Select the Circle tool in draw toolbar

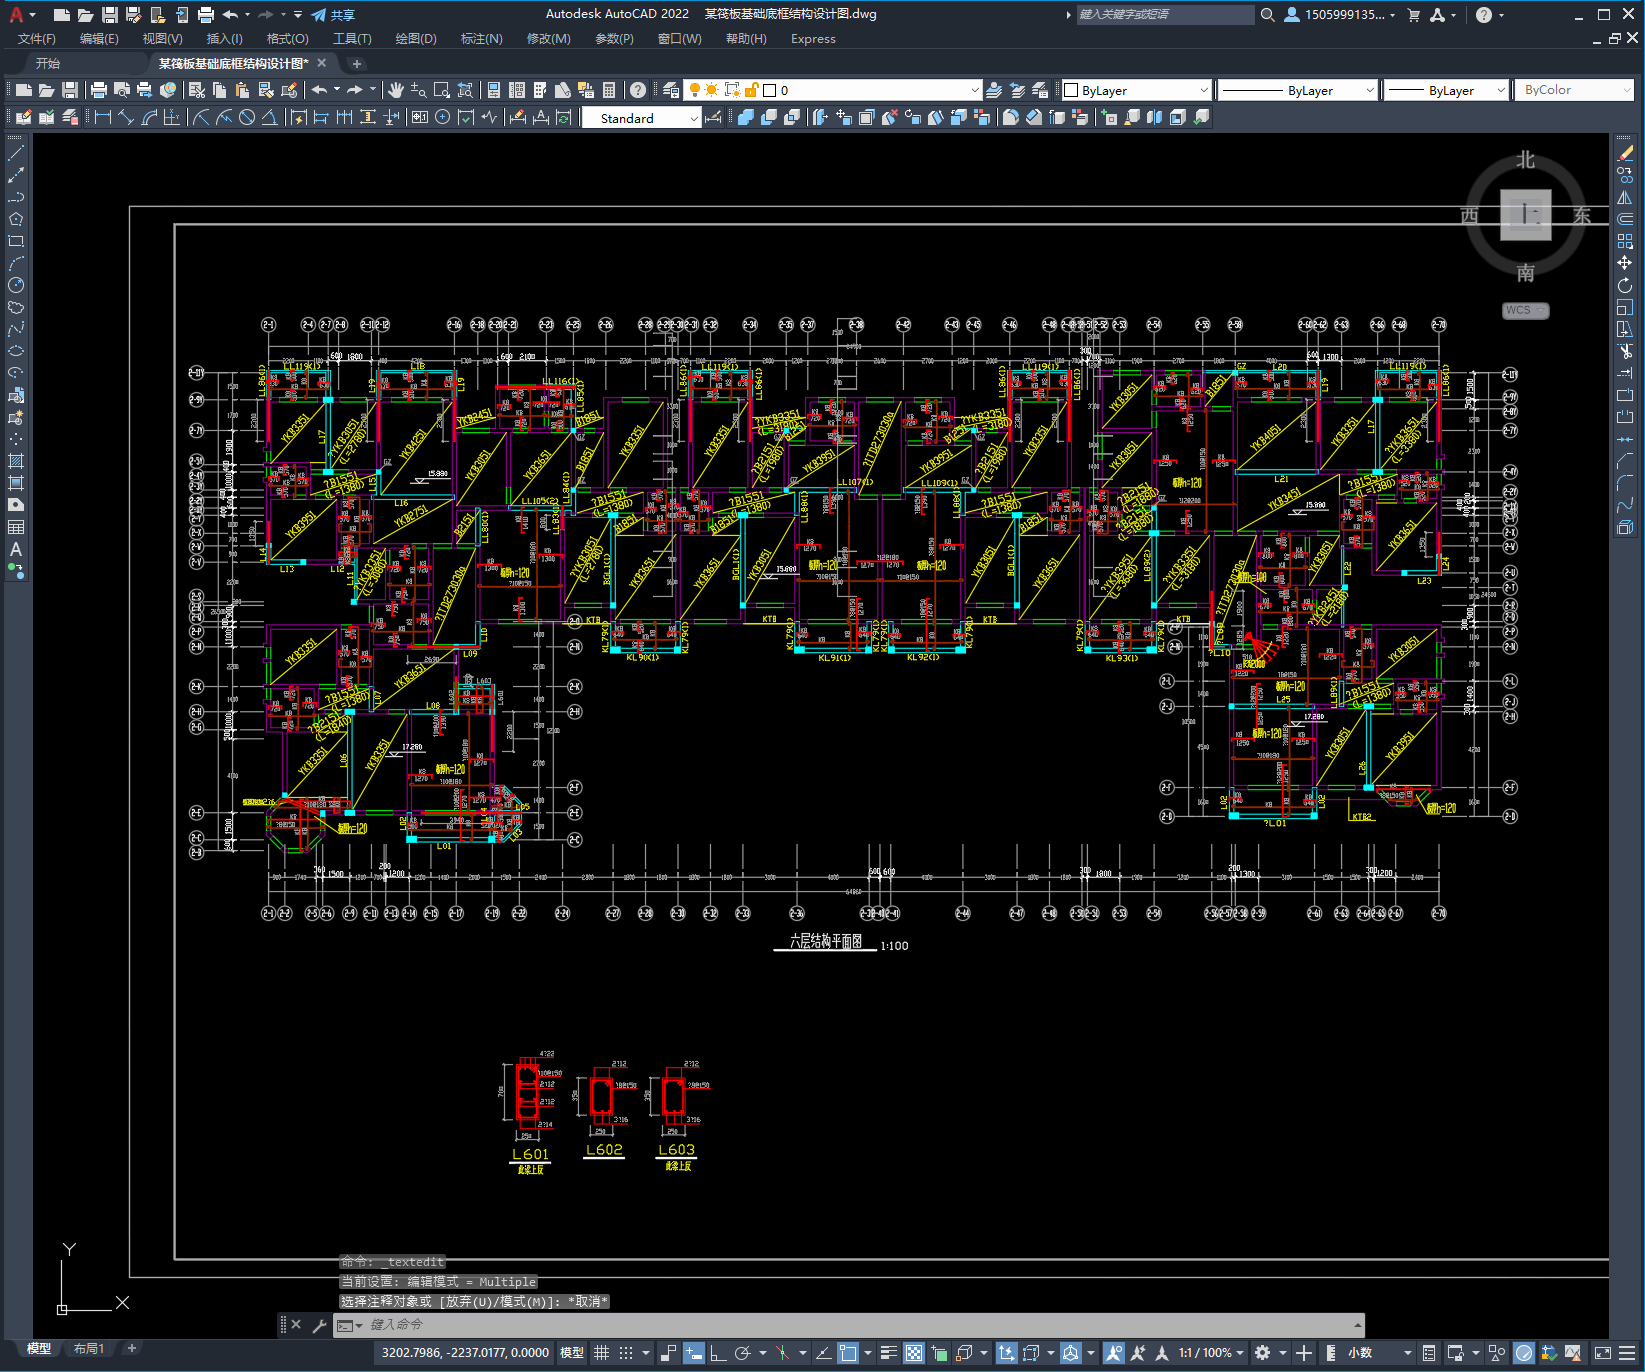(x=15, y=285)
